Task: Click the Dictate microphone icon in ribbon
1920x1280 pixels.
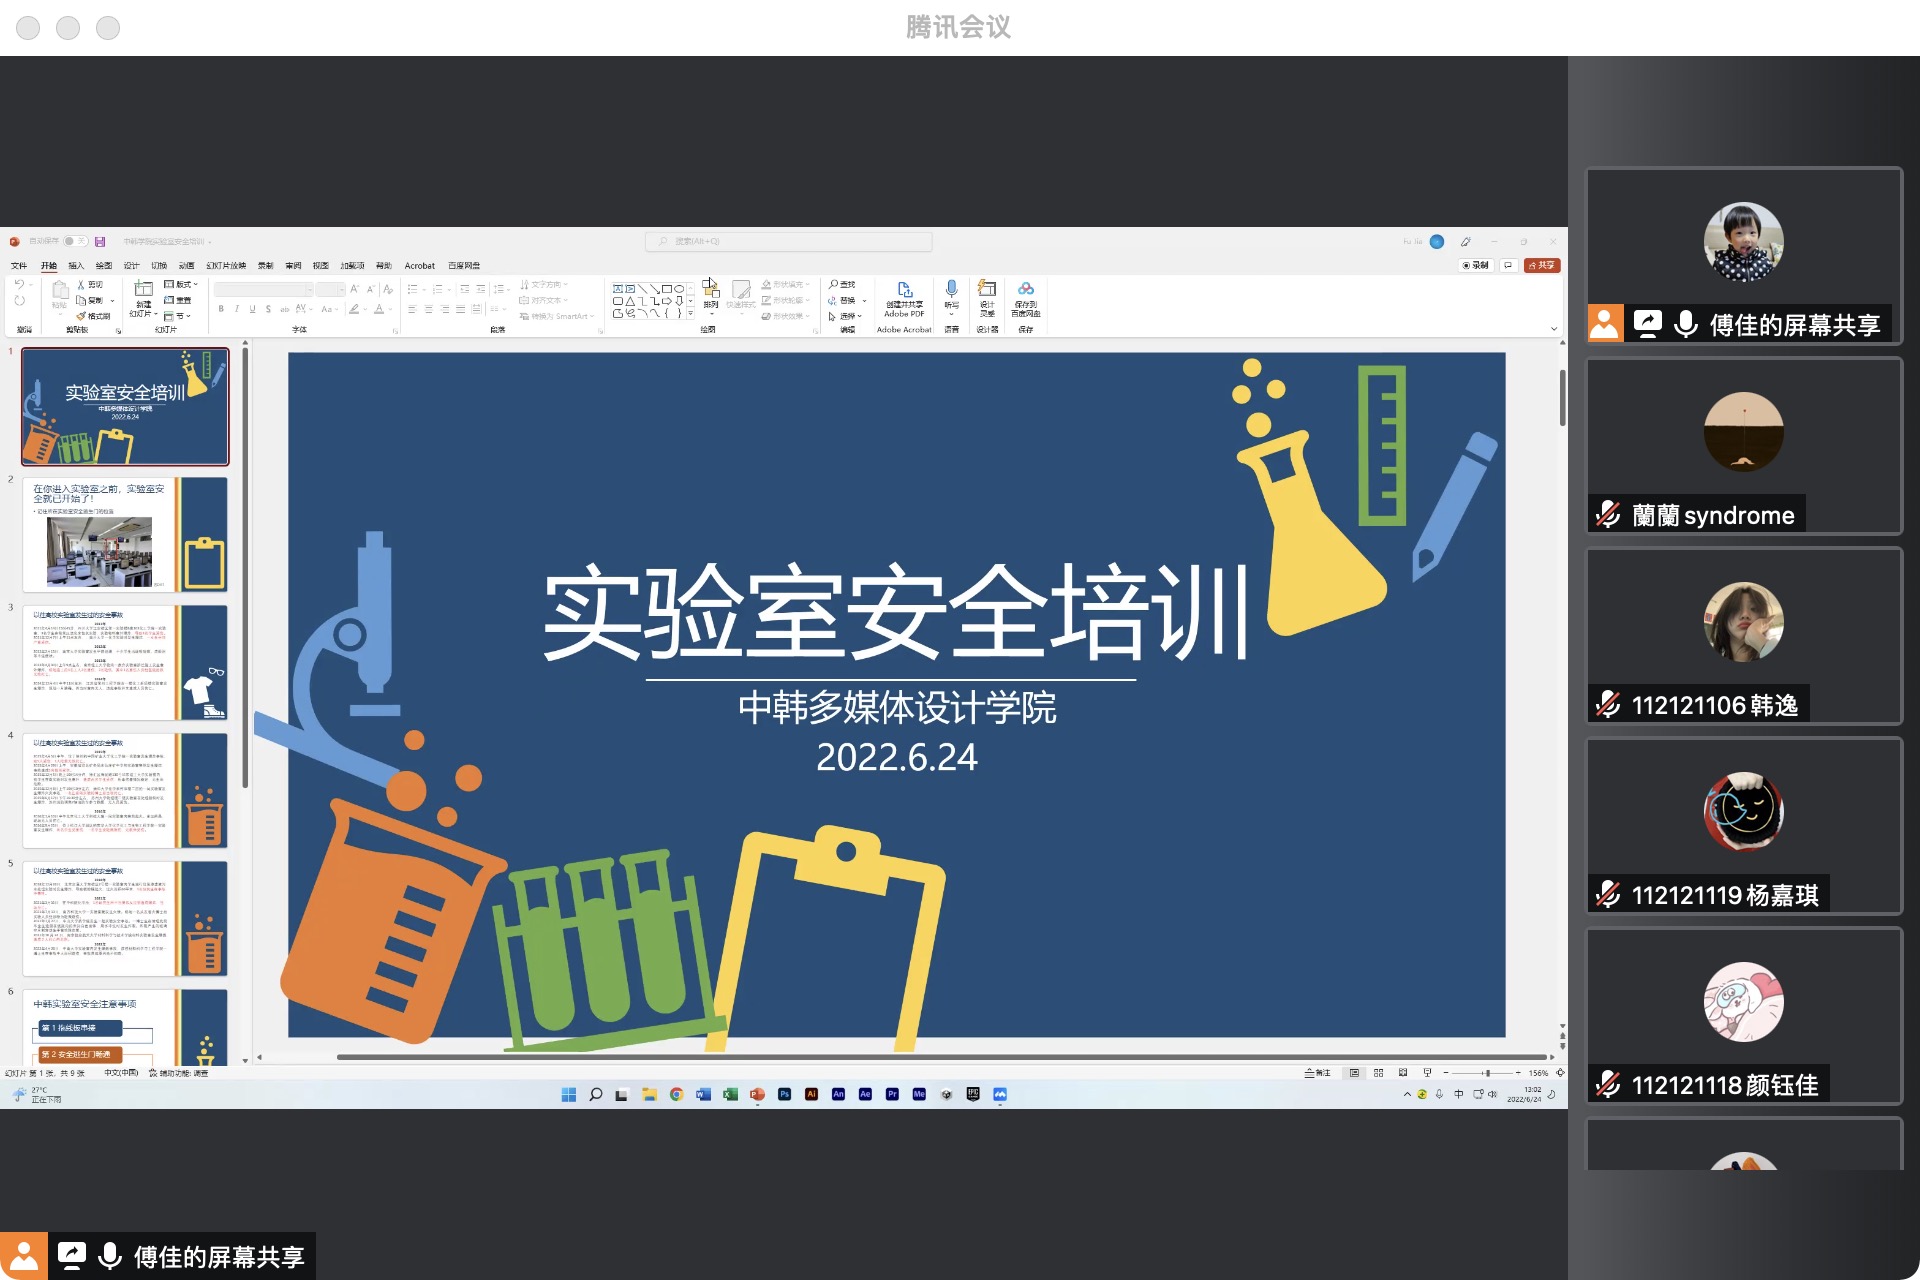Action: point(951,290)
